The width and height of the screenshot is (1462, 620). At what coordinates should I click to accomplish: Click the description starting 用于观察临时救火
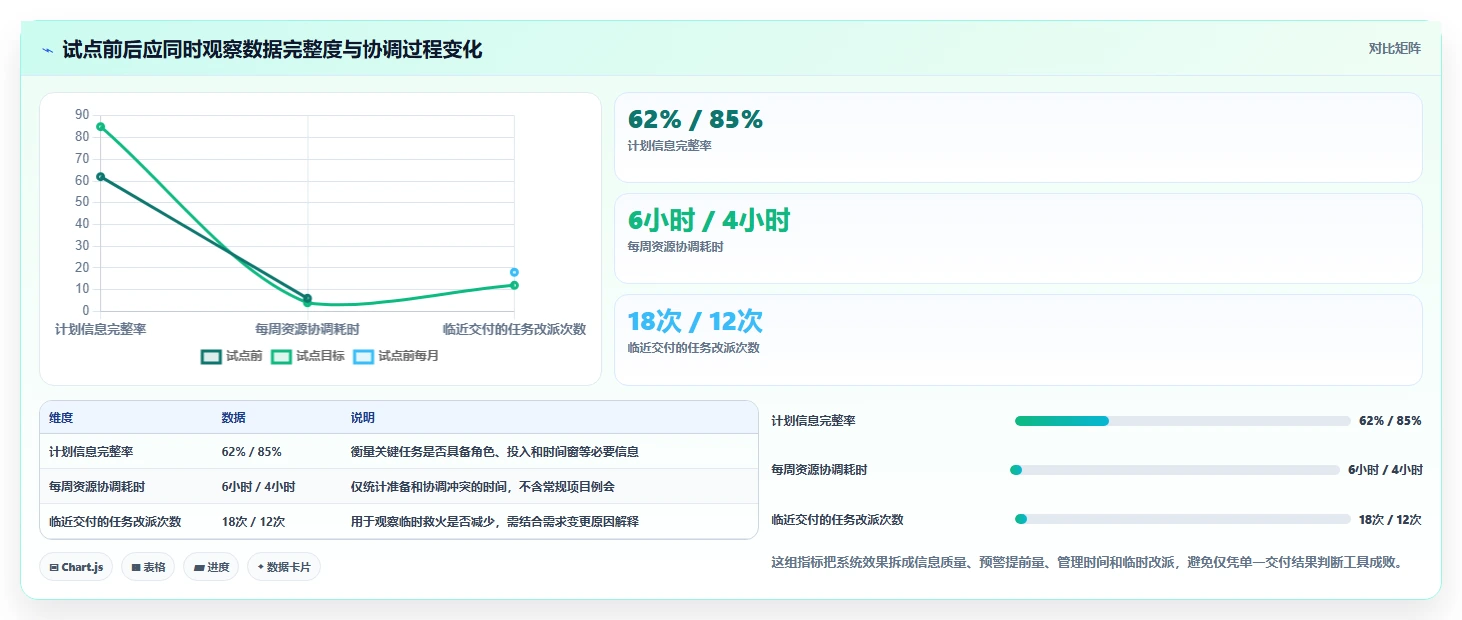tap(494, 522)
